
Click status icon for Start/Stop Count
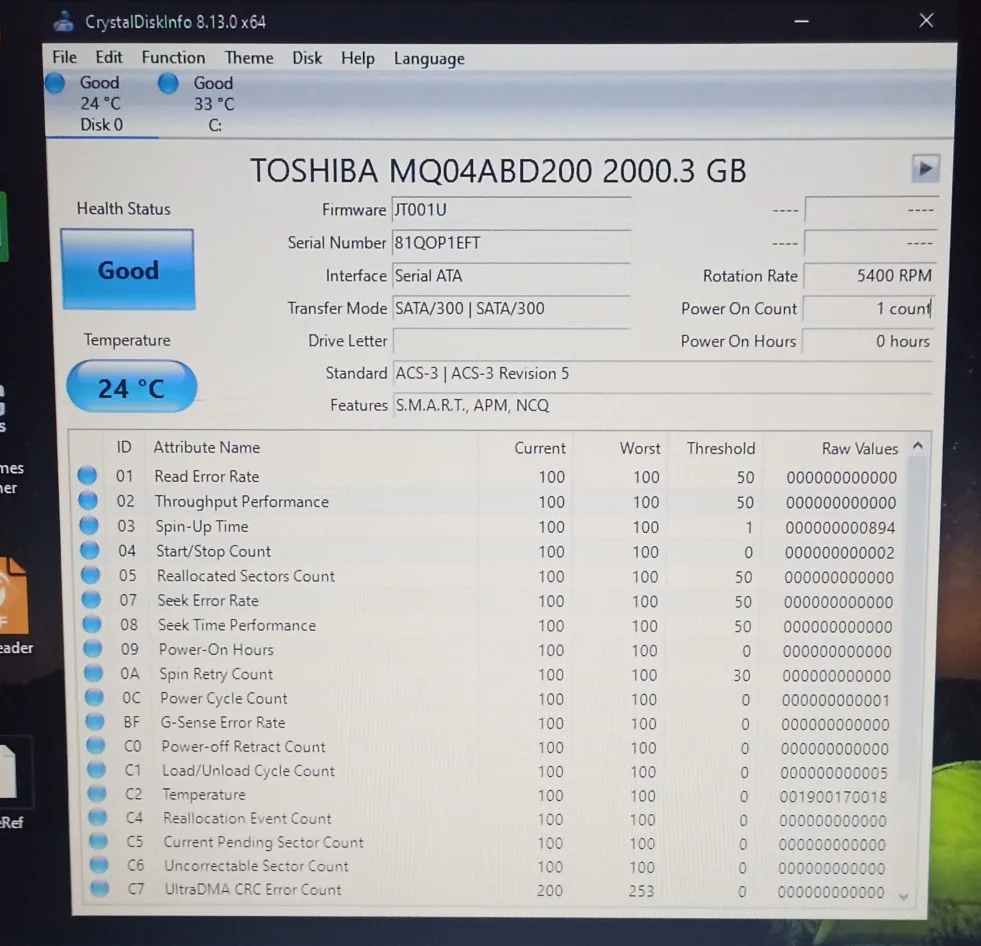[89, 550]
